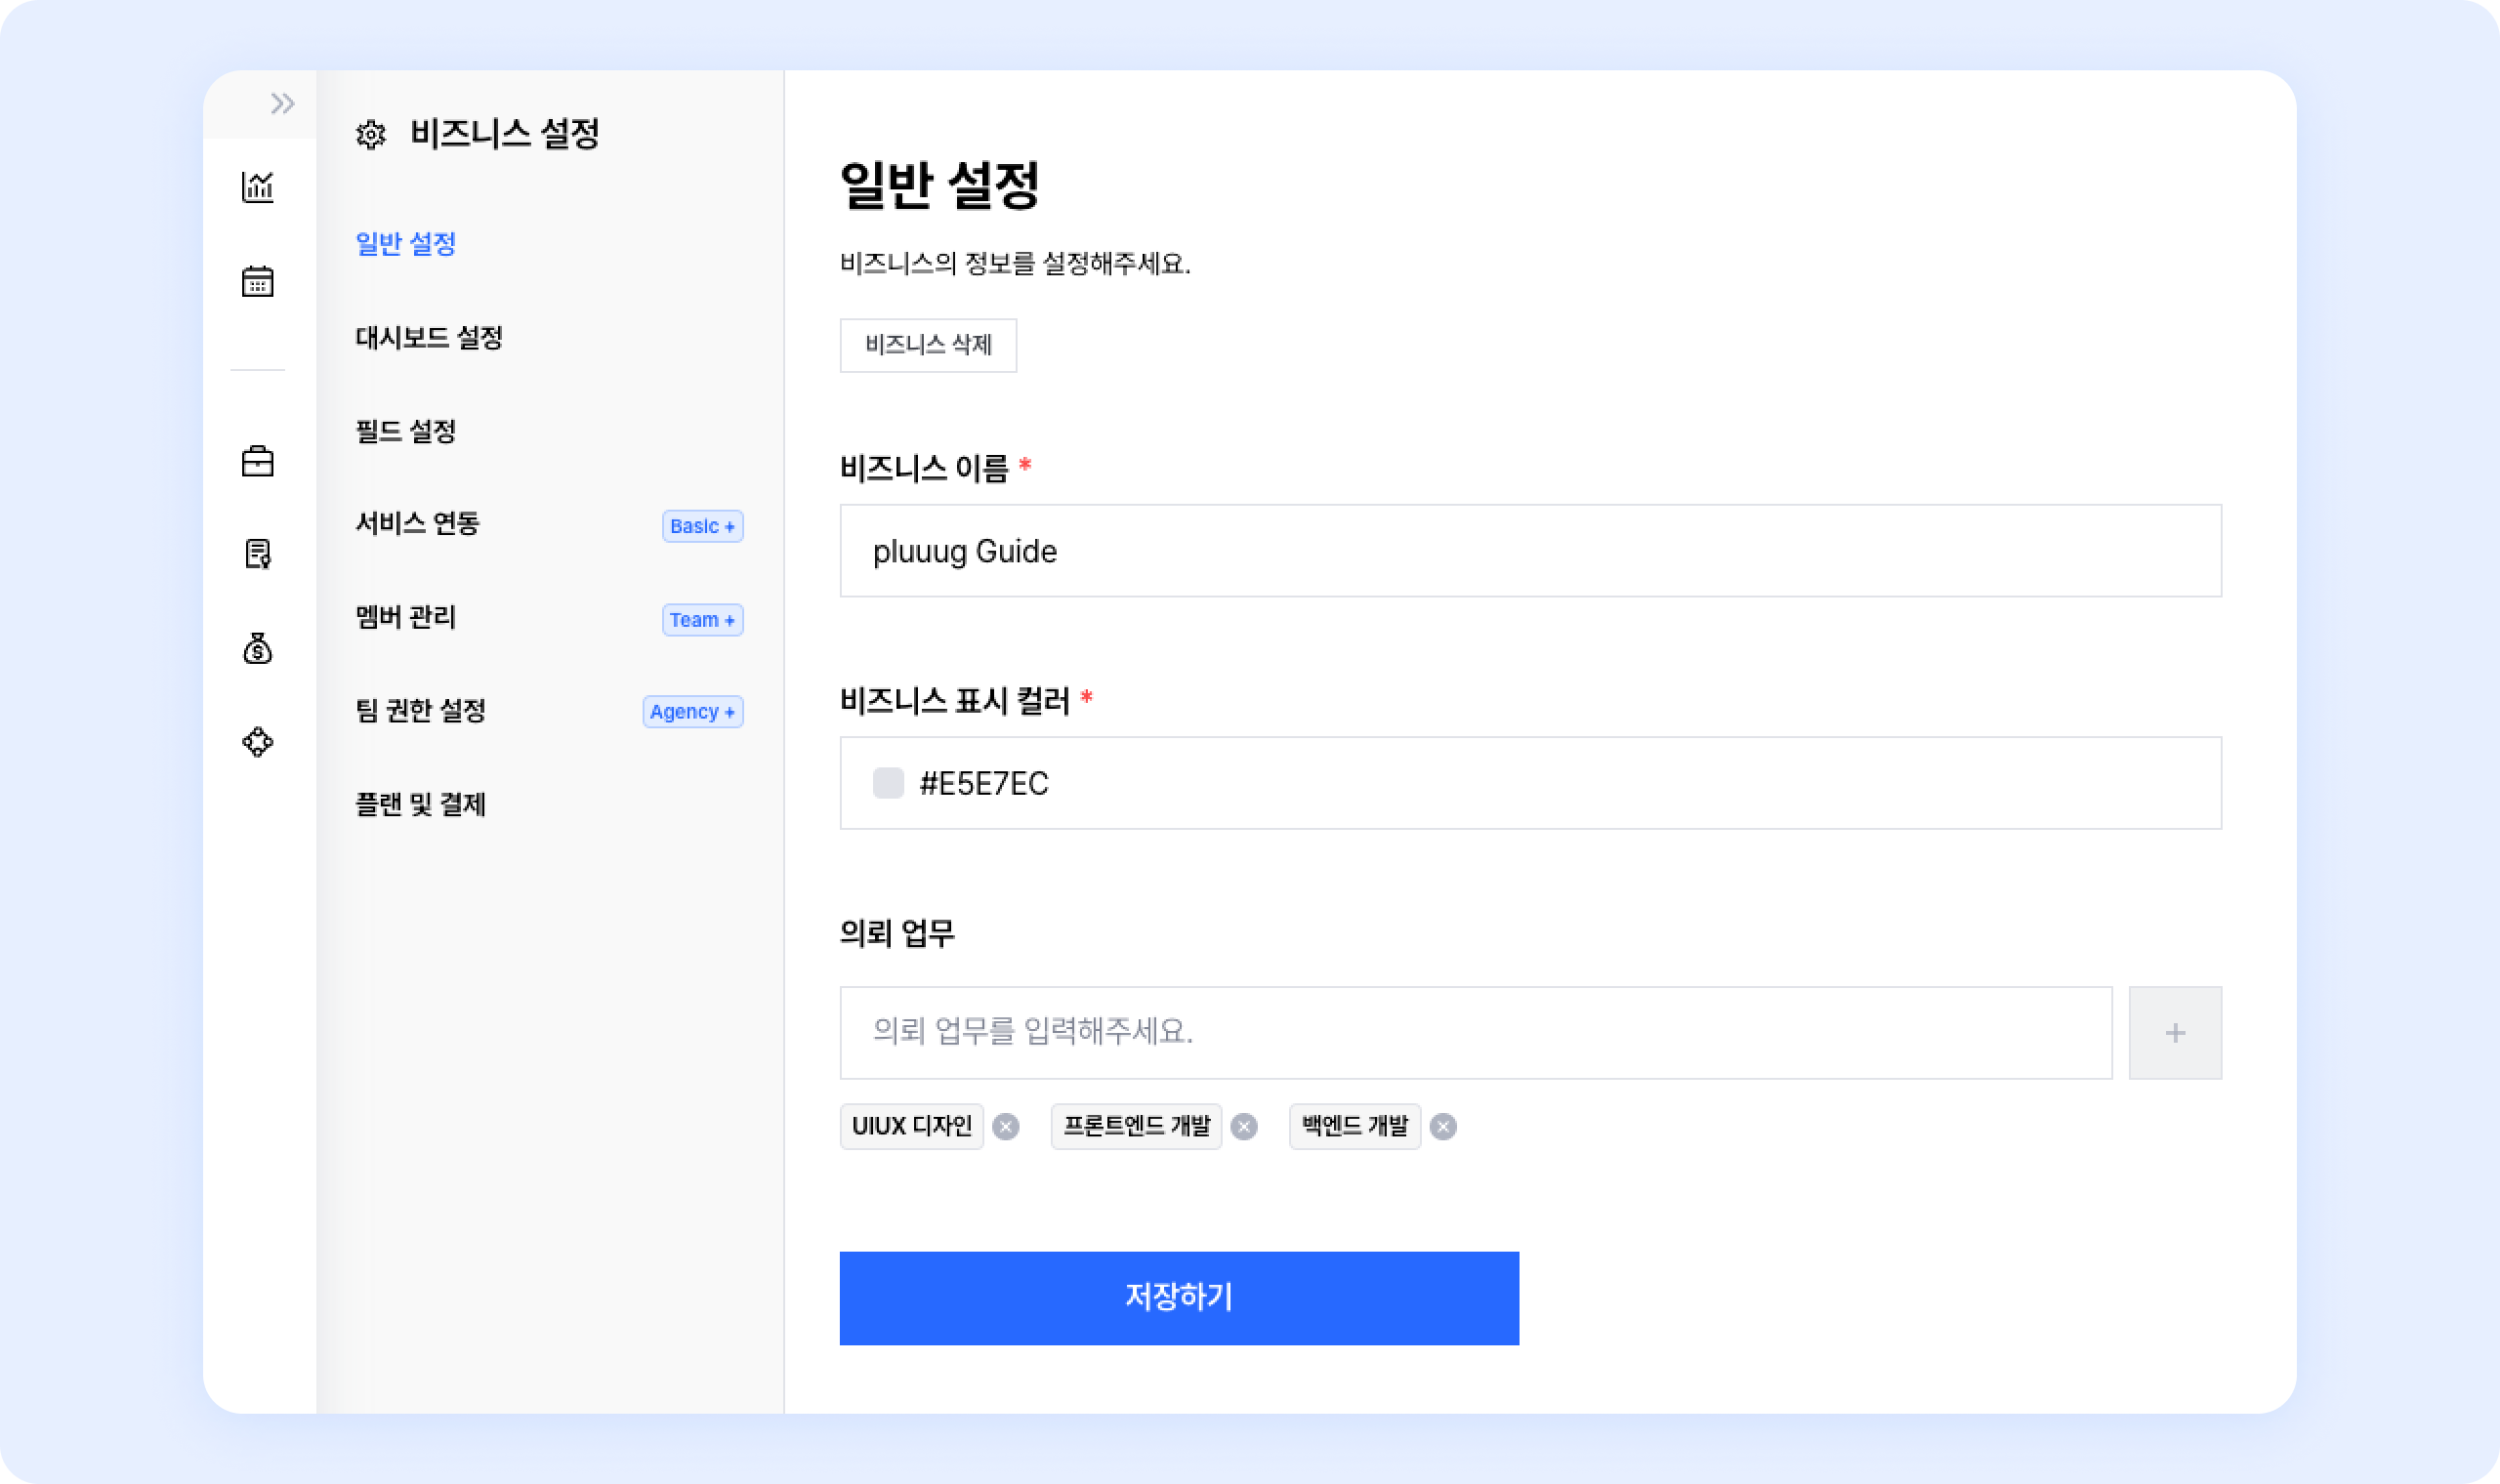Open the analytics chart icon in sidebar
The image size is (2500, 1484).
click(x=258, y=187)
